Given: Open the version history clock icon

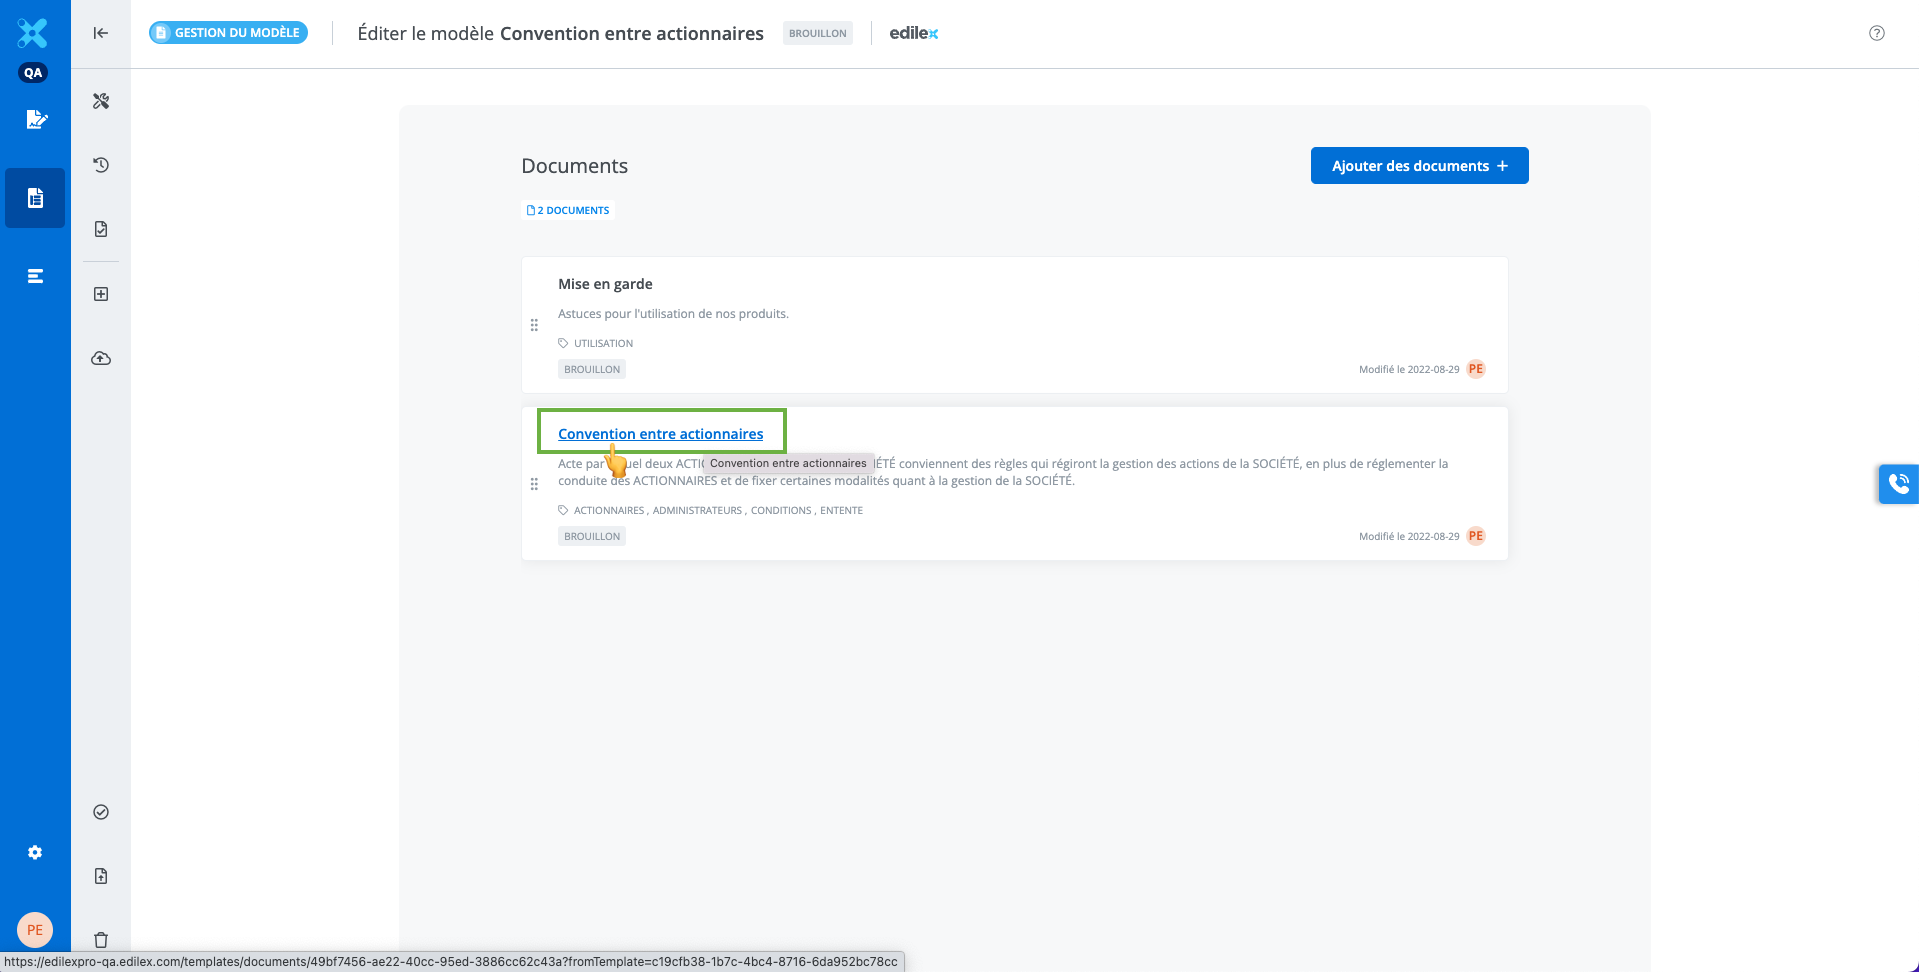Looking at the screenshot, I should (101, 165).
